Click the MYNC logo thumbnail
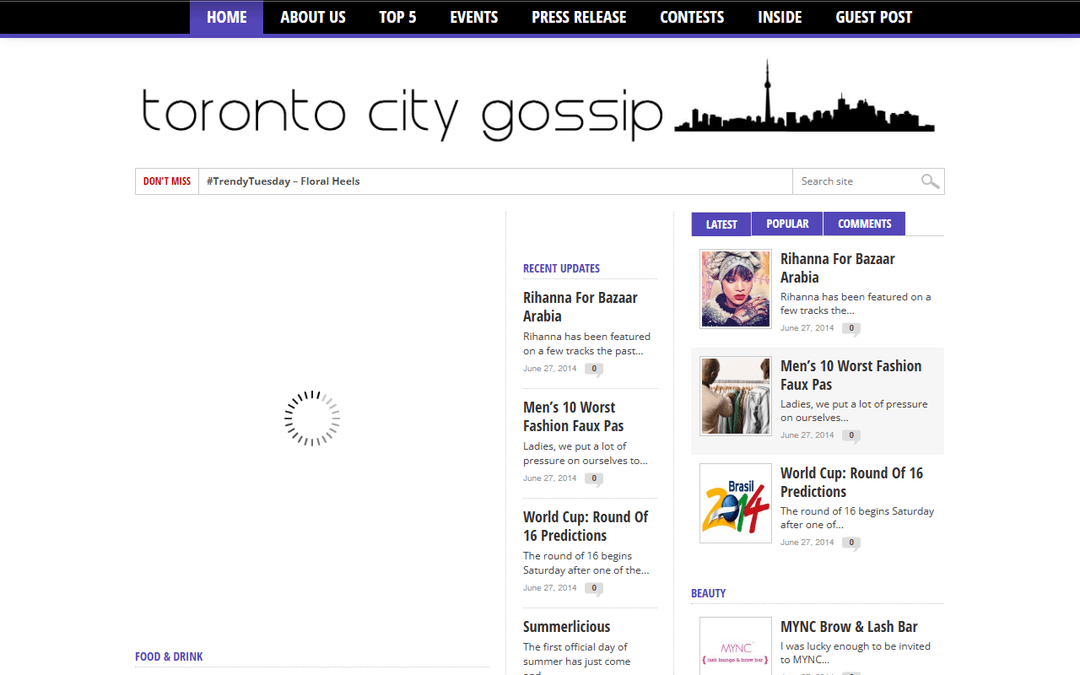The height and width of the screenshot is (675, 1080). click(736, 647)
